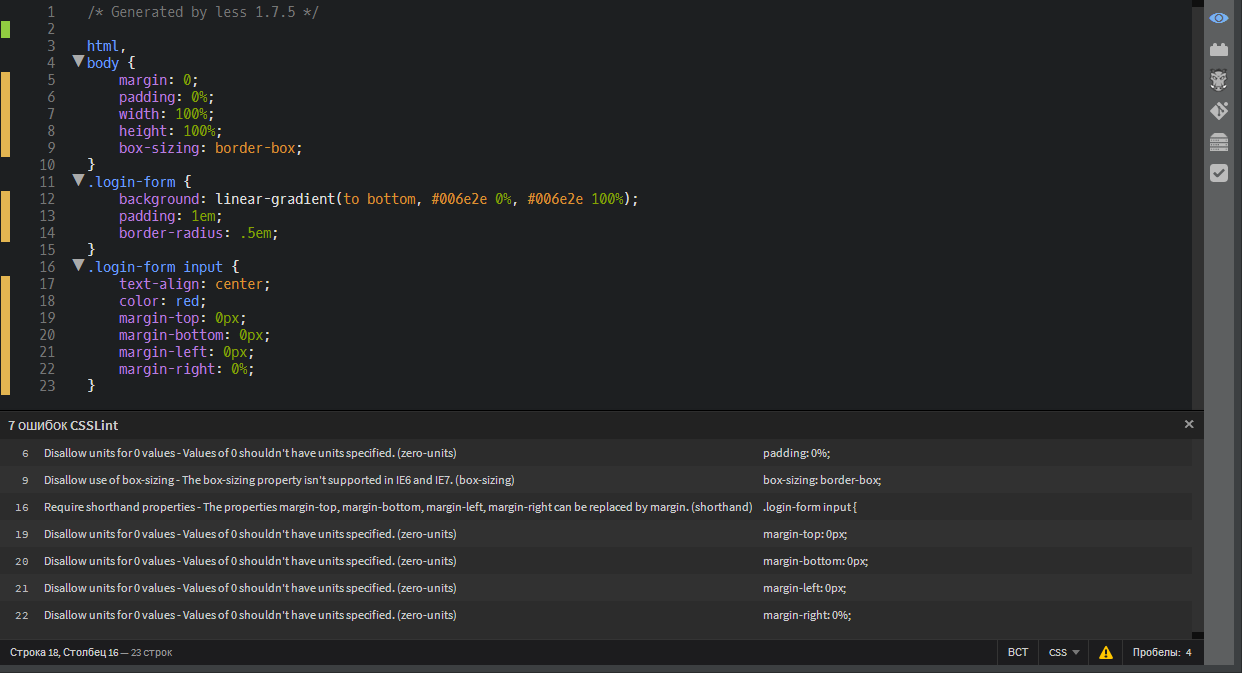Click the indent size value 4
This screenshot has width=1242, height=673.
pyautogui.click(x=1188, y=653)
